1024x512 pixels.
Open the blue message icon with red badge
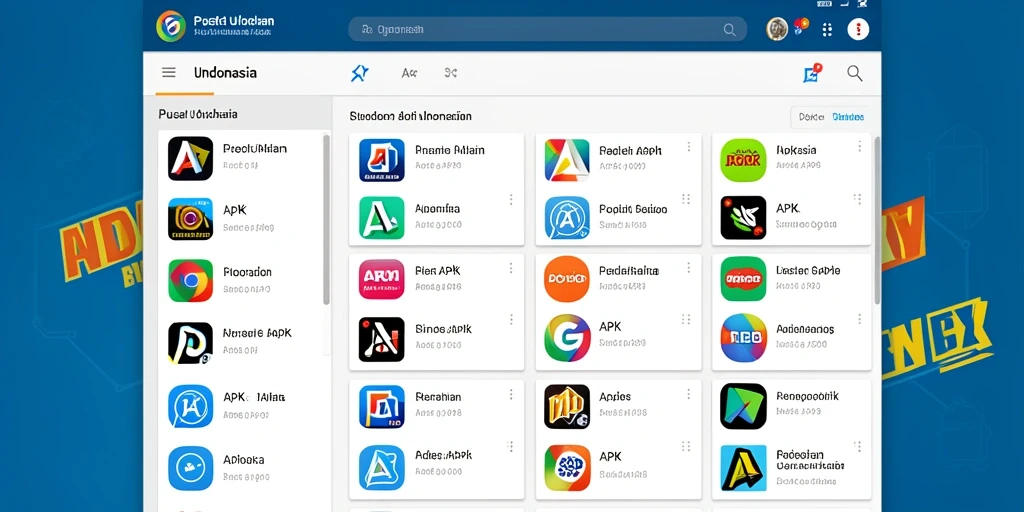pos(812,73)
